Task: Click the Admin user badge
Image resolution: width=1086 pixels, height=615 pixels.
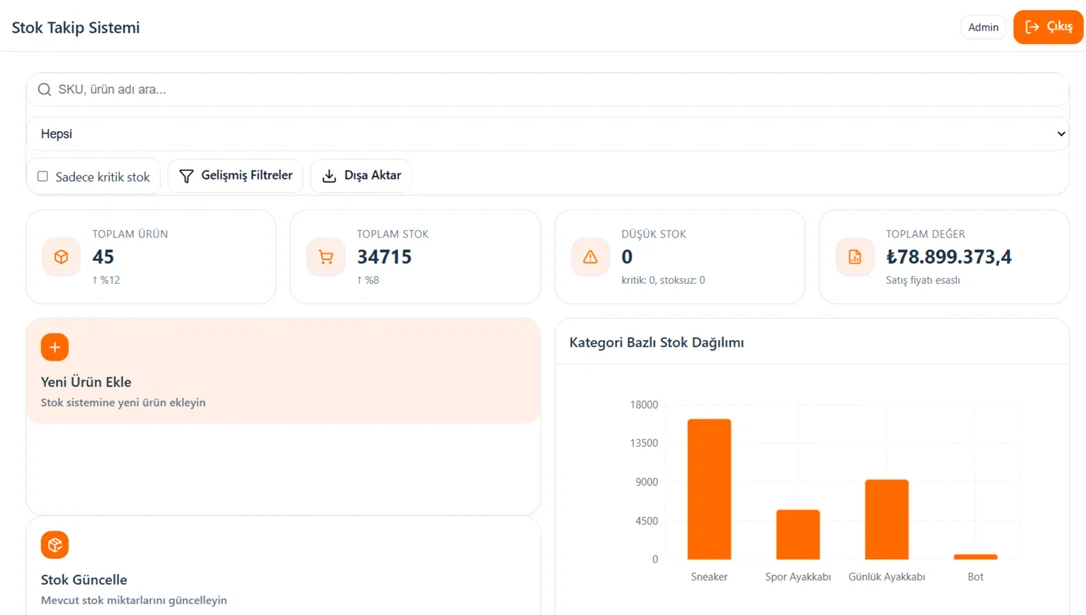Action: point(983,27)
